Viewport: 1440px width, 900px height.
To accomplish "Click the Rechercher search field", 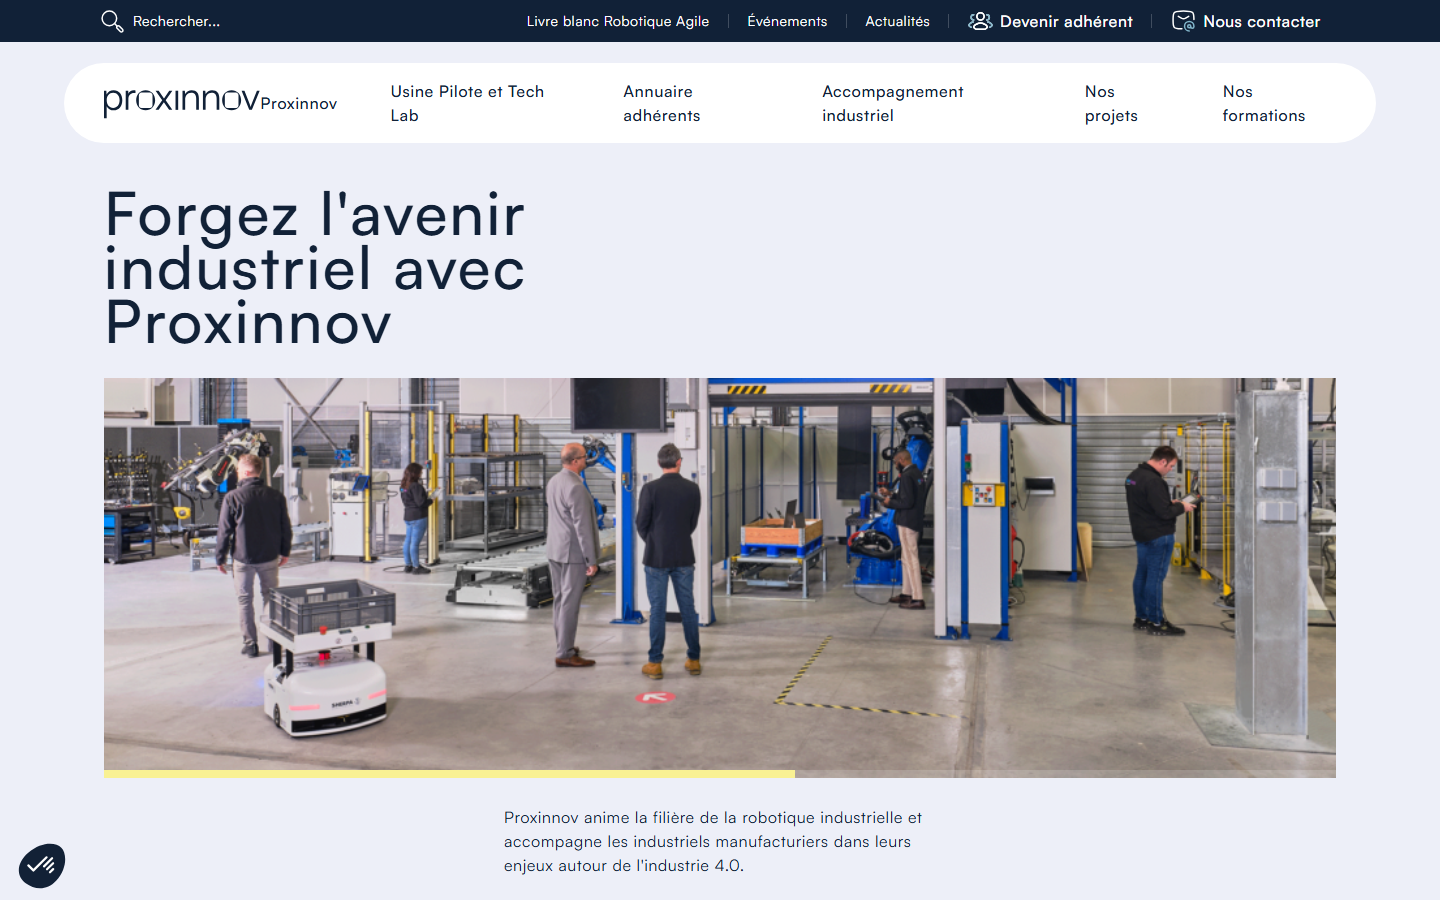I will tap(176, 21).
